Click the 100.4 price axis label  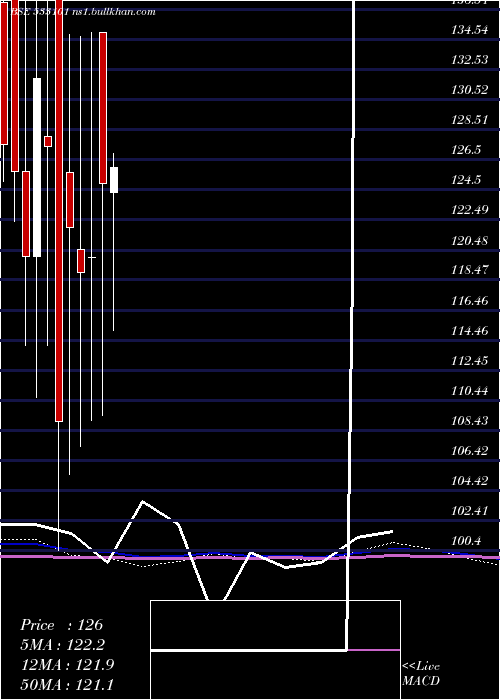(467, 541)
